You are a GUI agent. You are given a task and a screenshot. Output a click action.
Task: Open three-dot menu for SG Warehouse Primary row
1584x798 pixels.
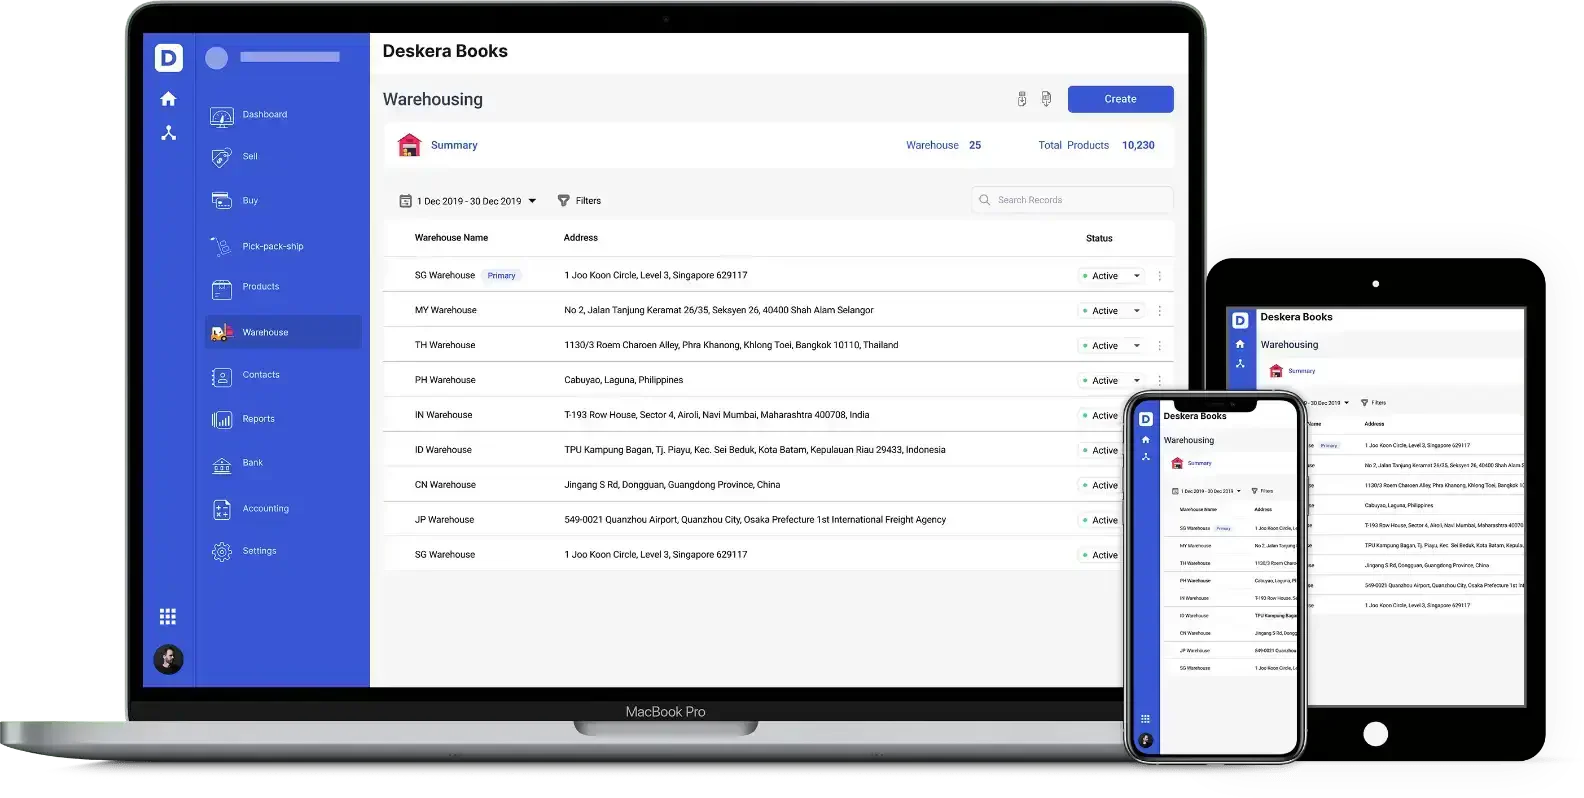pyautogui.click(x=1160, y=276)
